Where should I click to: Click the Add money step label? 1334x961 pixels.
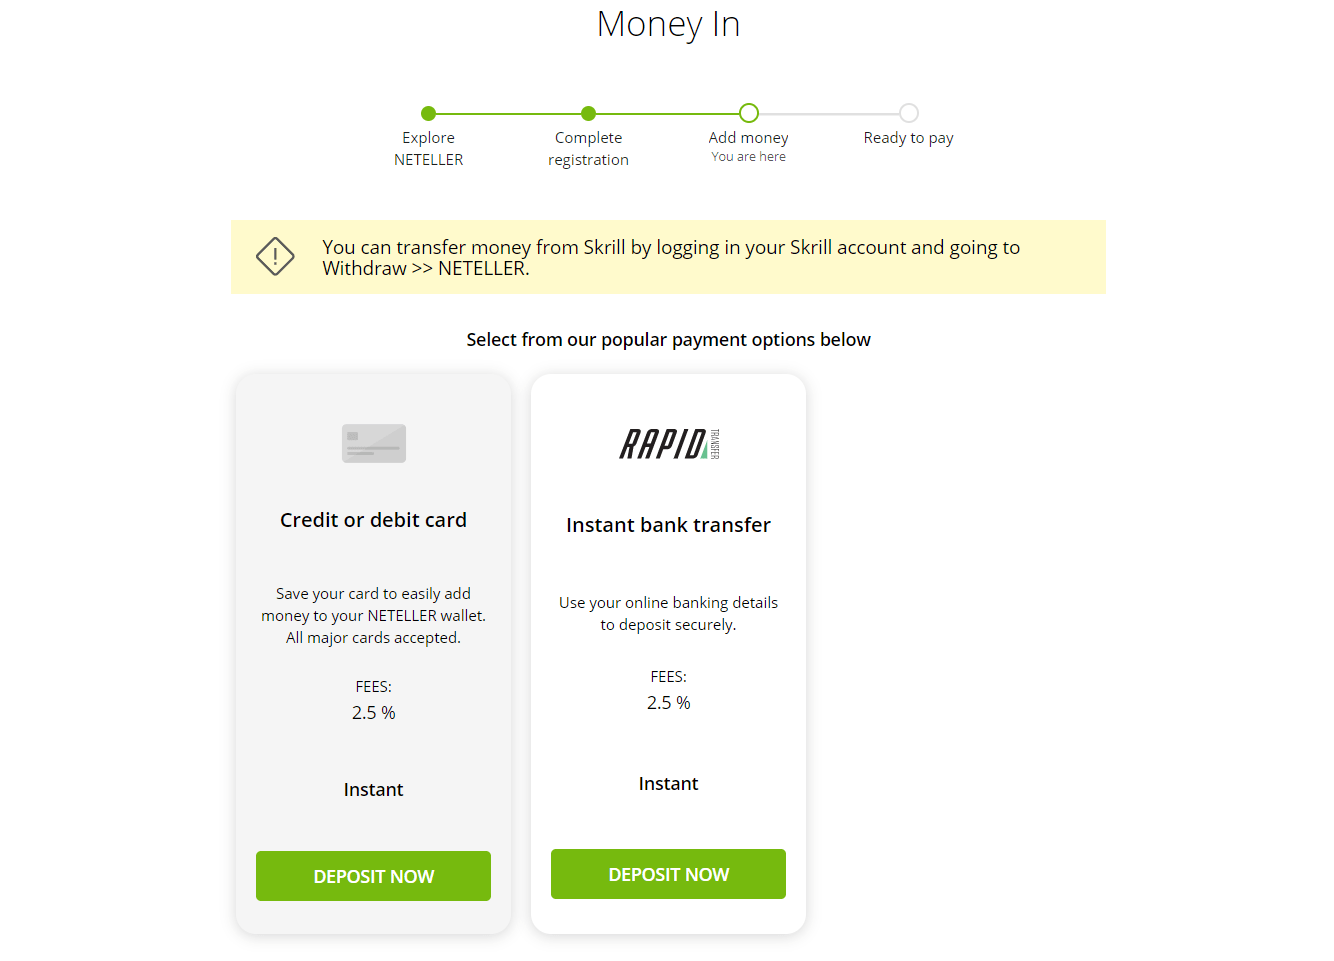tap(749, 138)
